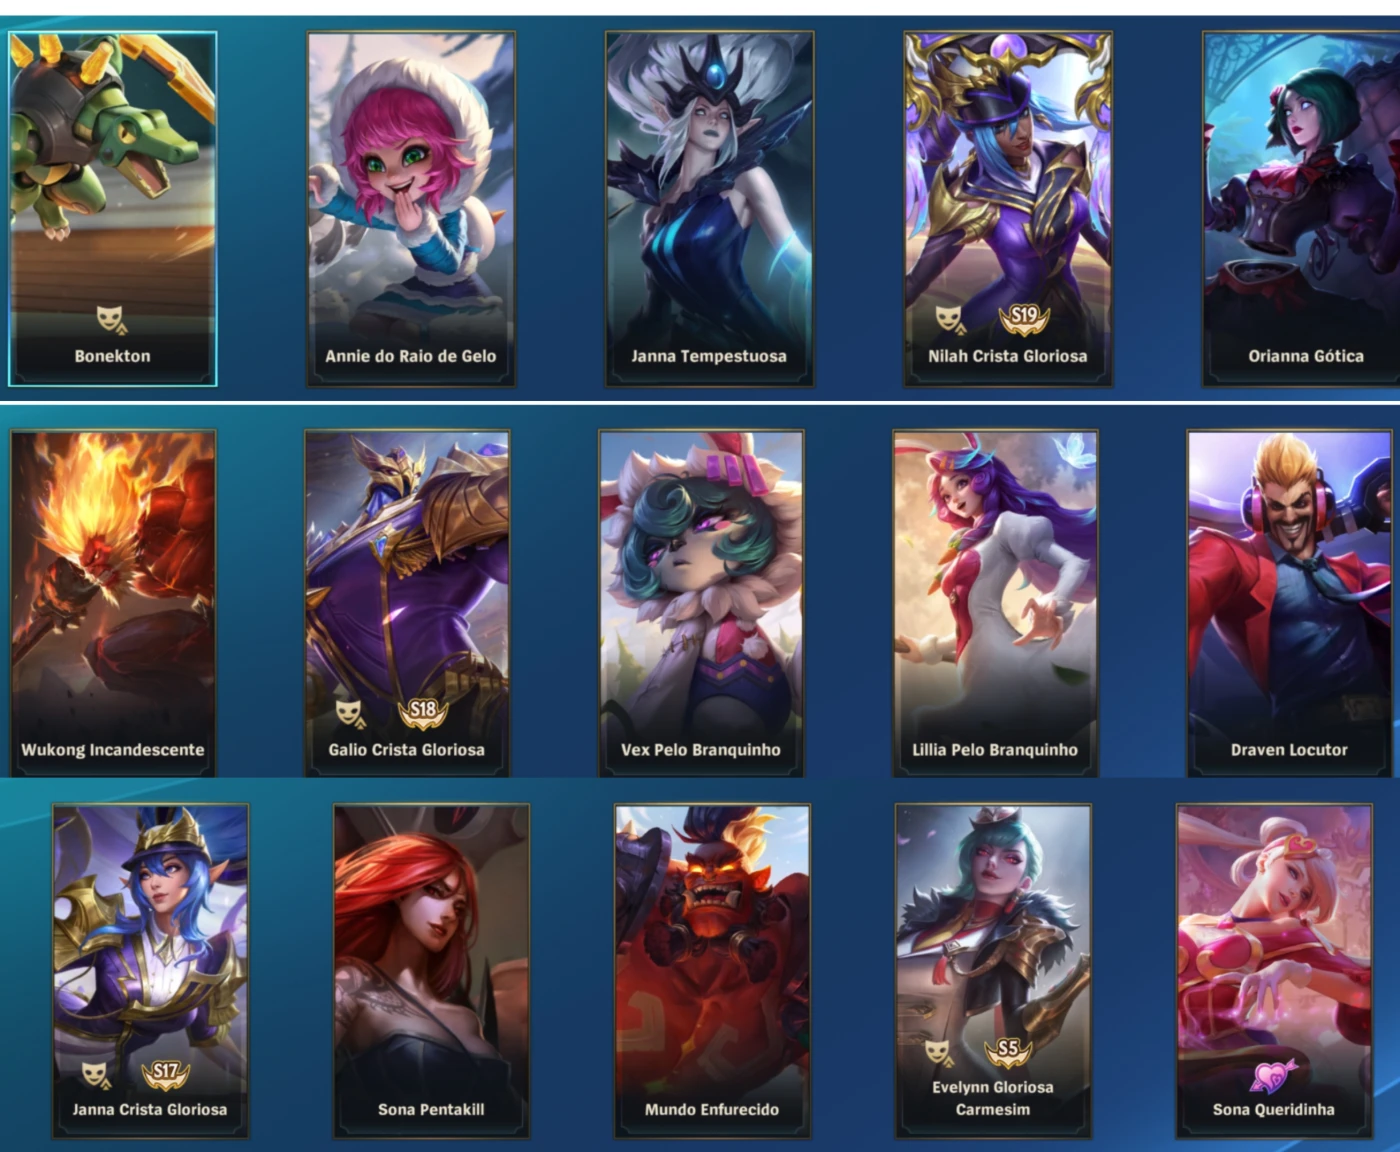
Task: Choose the Wukong Incandescente skin
Action: point(113,603)
